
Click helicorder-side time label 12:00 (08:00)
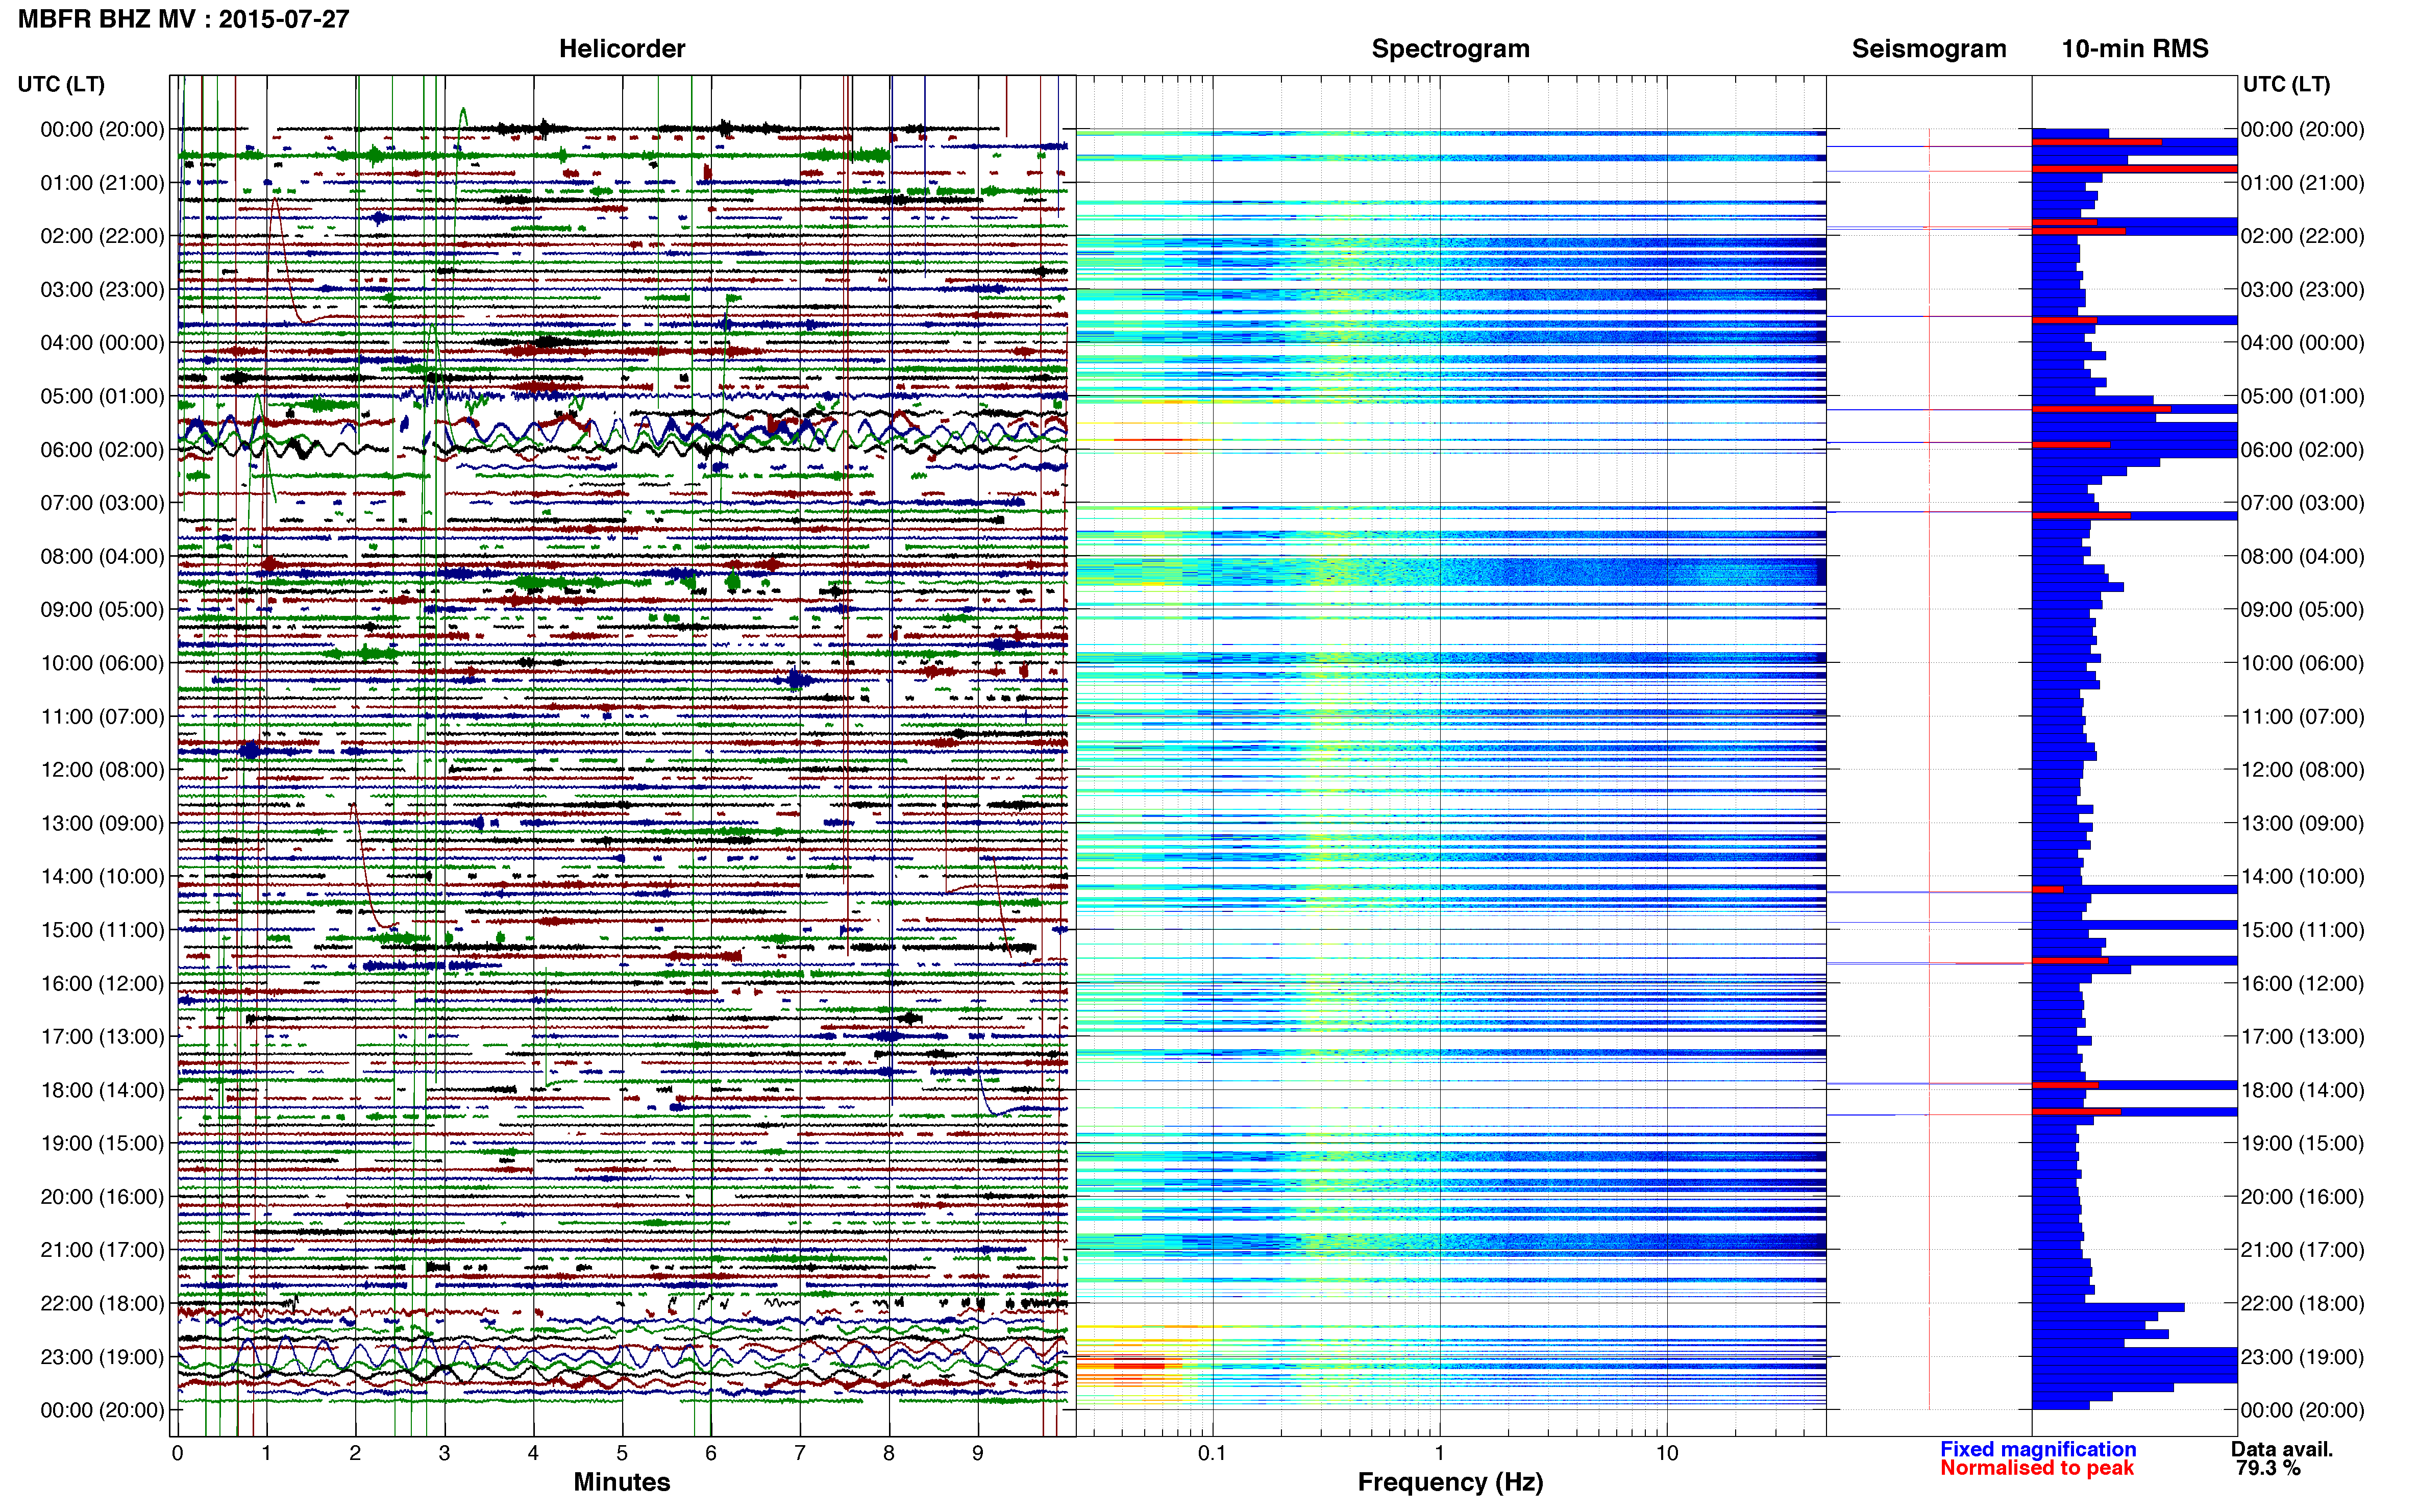tap(102, 770)
